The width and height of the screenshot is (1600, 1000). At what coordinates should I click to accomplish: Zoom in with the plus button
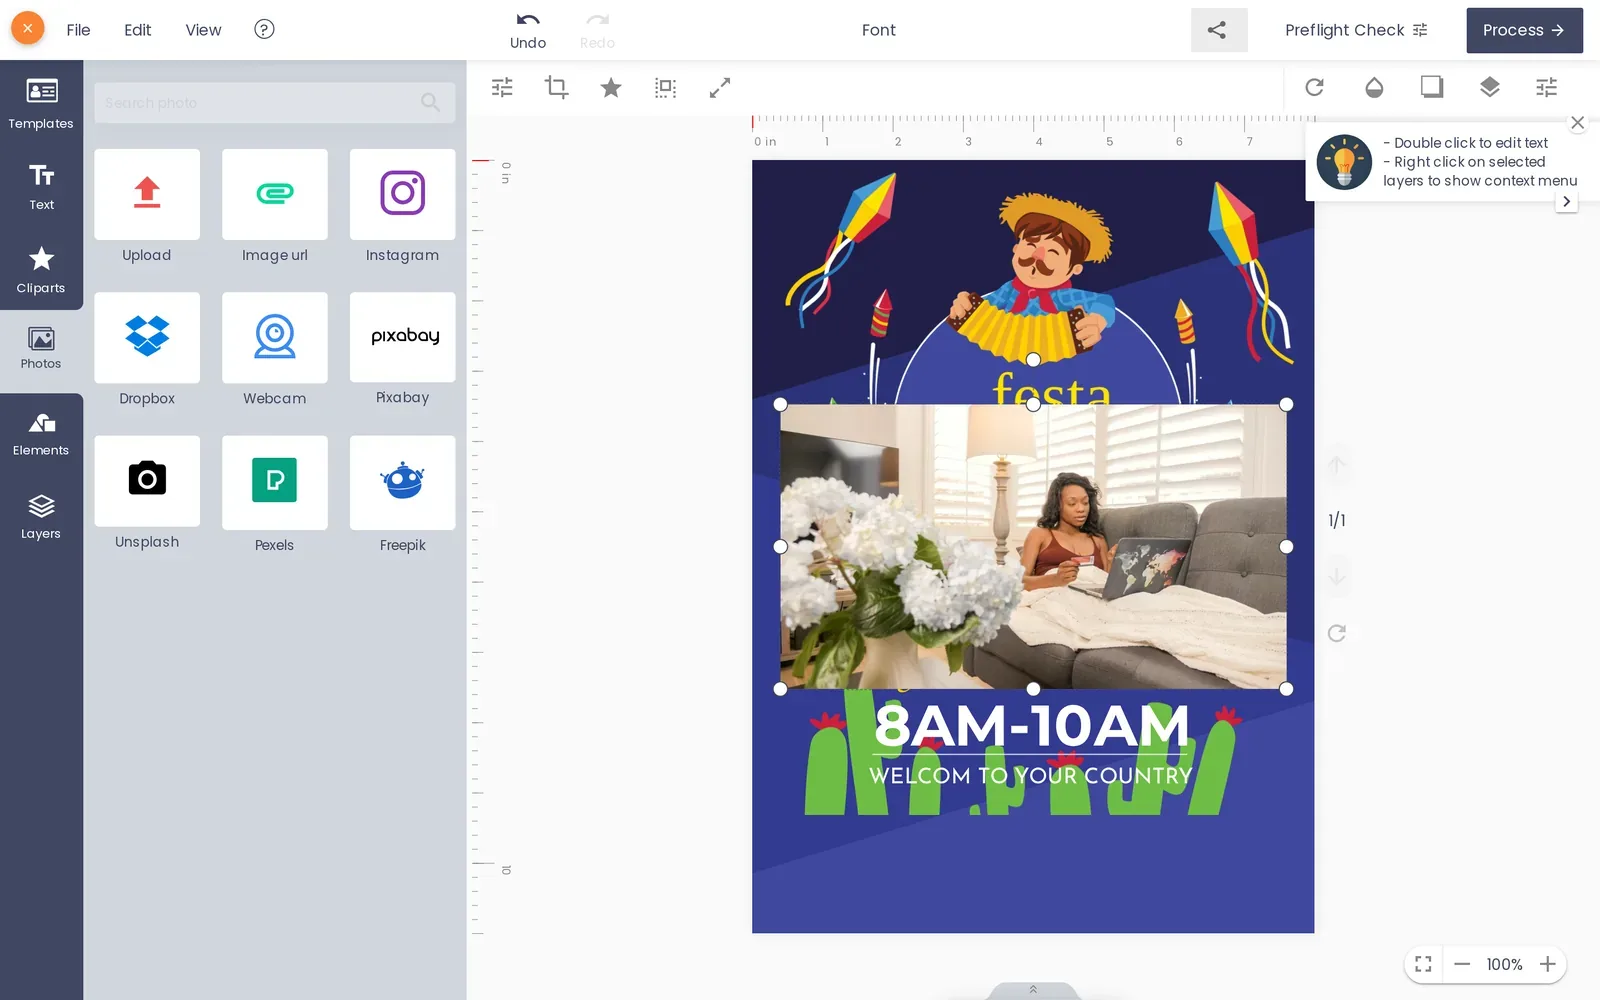1548,964
